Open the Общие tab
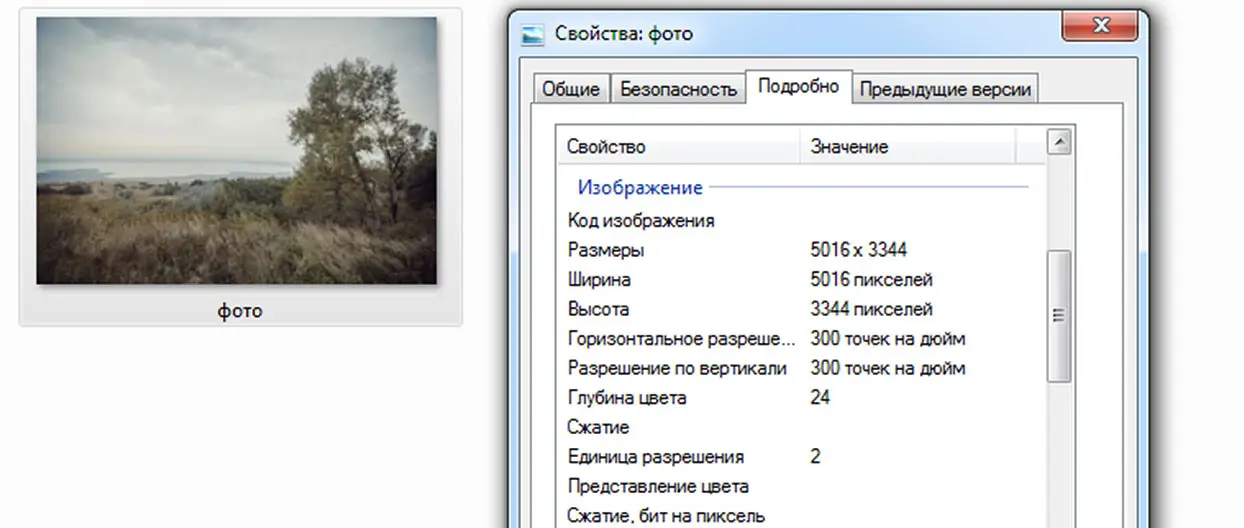 pos(570,89)
